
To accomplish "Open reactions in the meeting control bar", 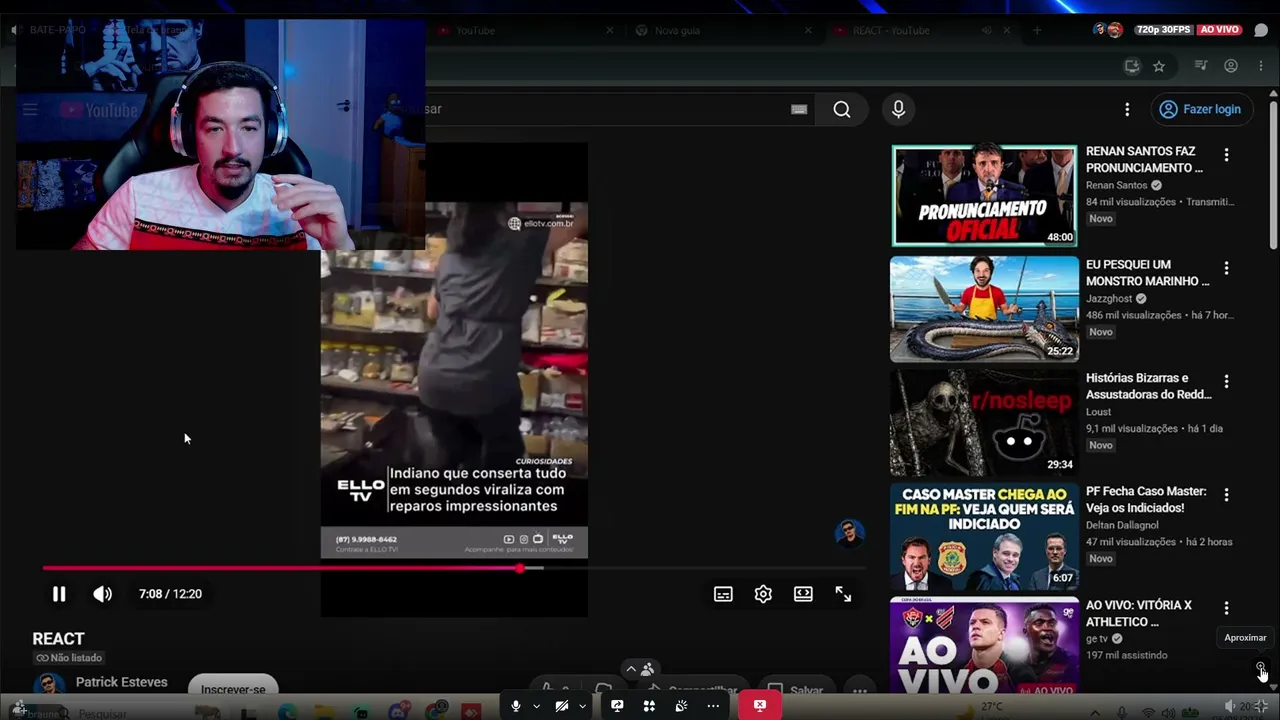I will [681, 706].
